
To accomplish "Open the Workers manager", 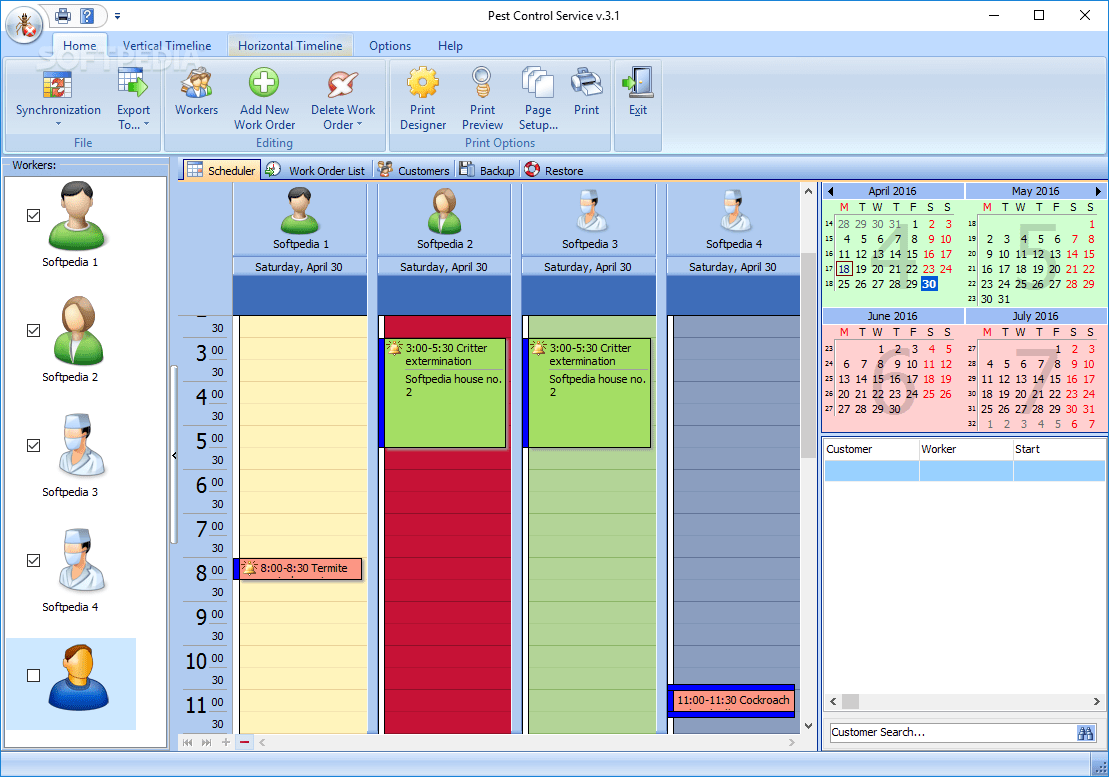I will coord(197,92).
